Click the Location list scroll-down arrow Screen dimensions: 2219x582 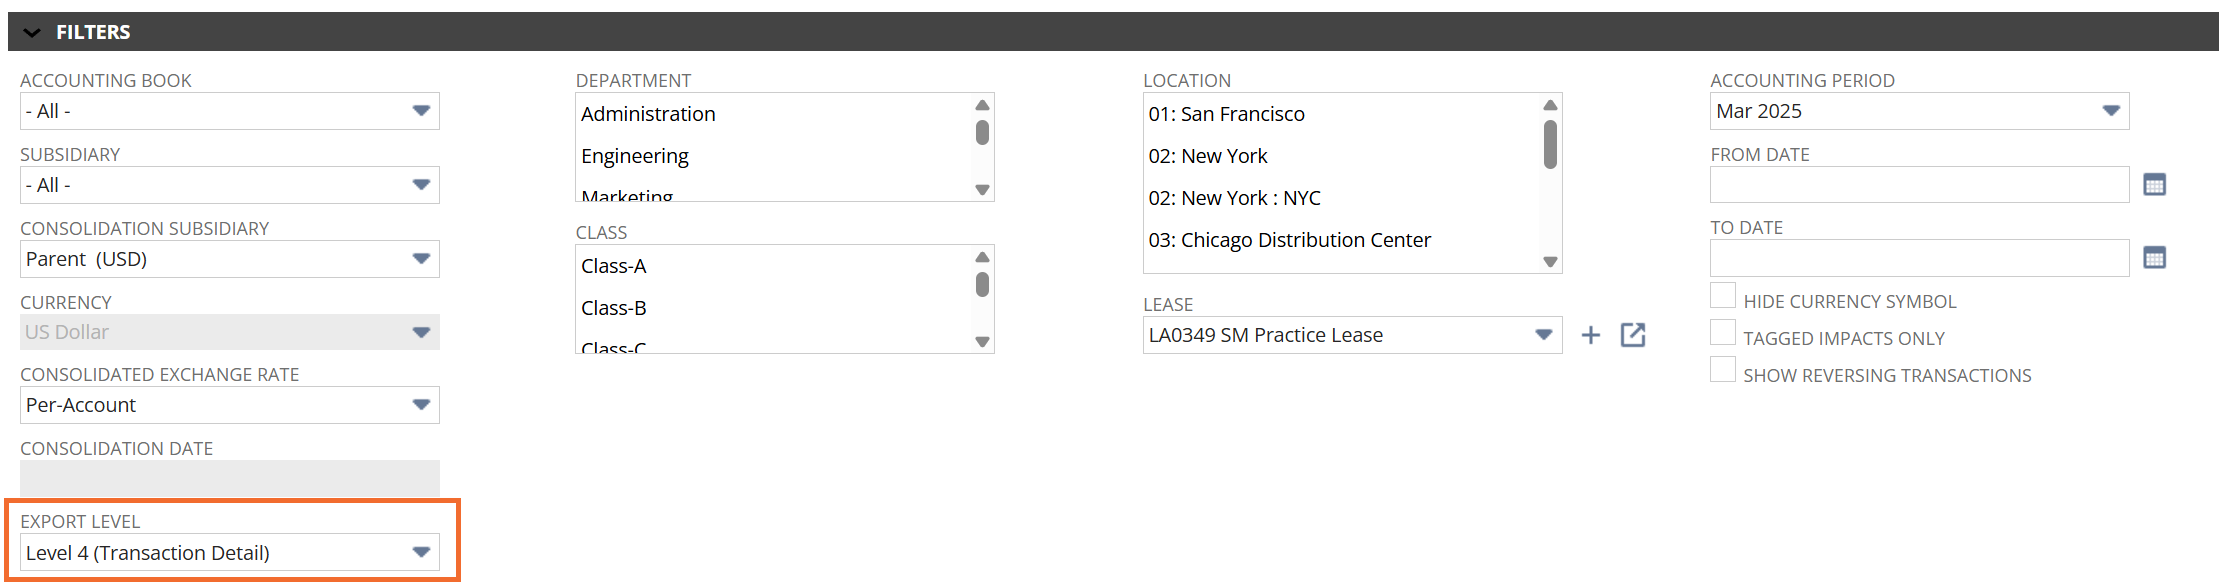coord(1550,262)
